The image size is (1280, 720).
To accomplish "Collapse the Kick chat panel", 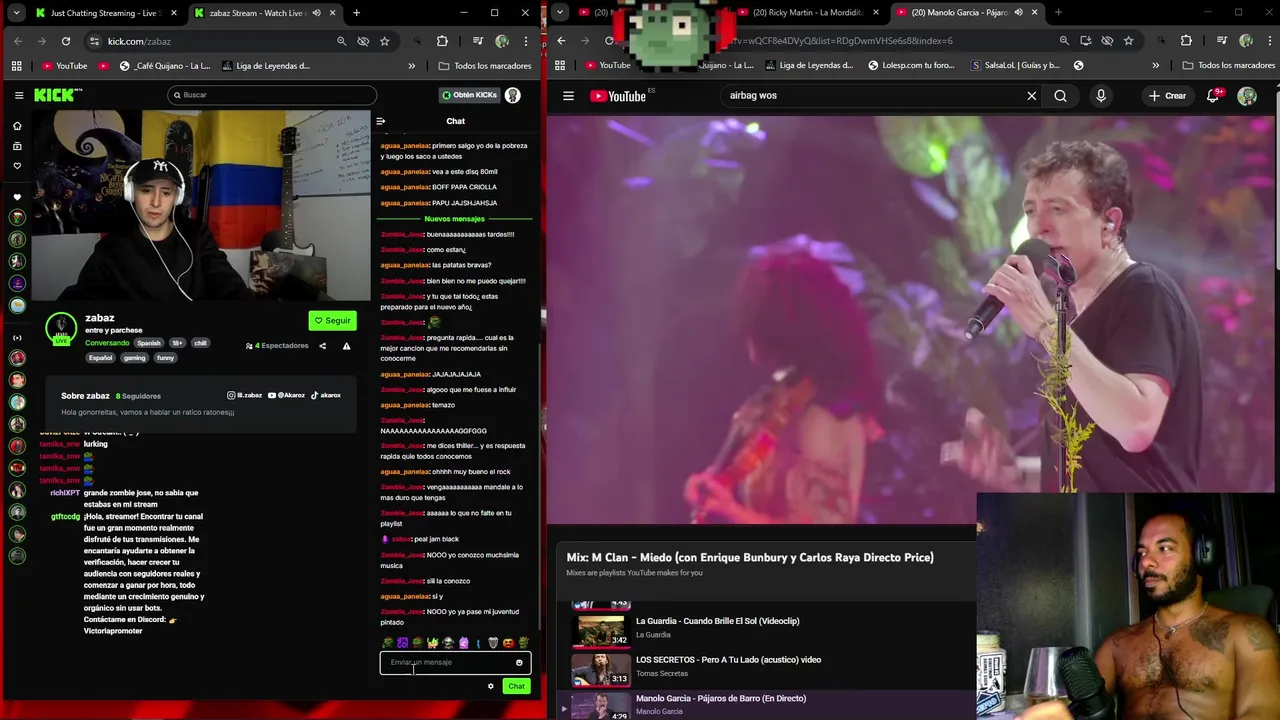I will [x=381, y=121].
